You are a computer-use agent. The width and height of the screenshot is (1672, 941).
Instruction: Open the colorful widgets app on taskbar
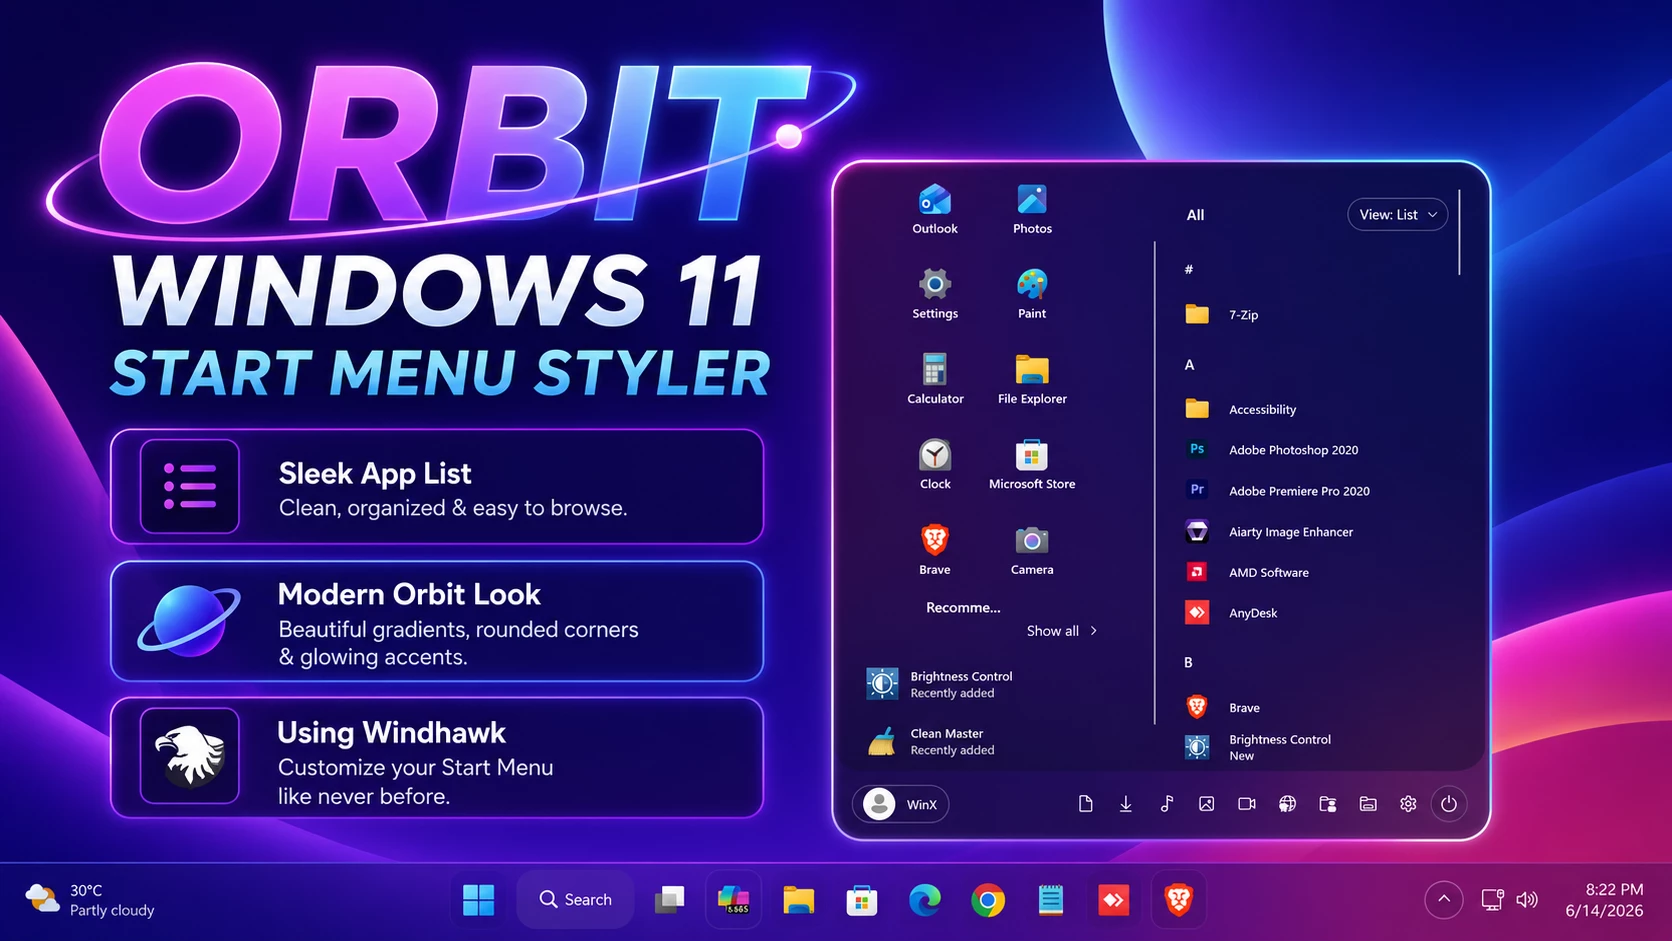(x=733, y=900)
